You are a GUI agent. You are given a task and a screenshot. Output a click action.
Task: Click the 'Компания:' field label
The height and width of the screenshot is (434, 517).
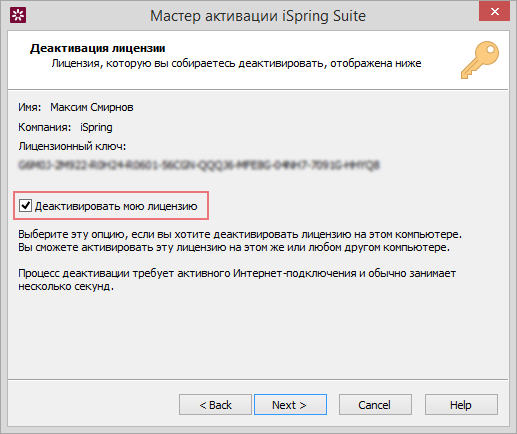44,127
